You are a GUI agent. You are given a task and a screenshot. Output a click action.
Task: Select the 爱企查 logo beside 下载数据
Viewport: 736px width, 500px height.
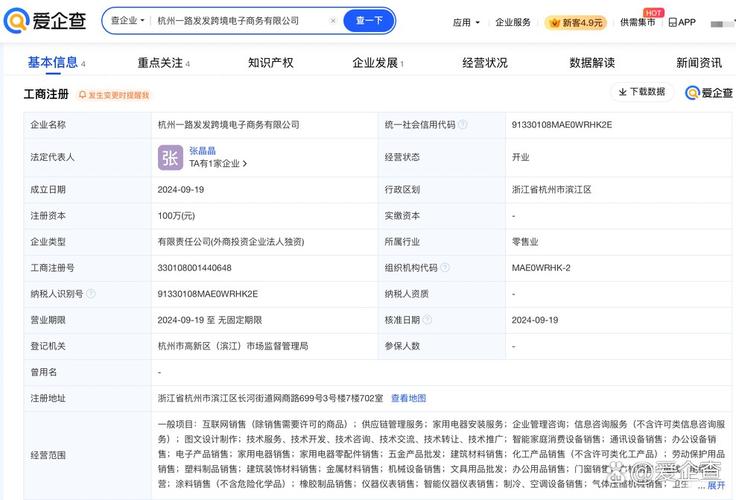[x=709, y=93]
